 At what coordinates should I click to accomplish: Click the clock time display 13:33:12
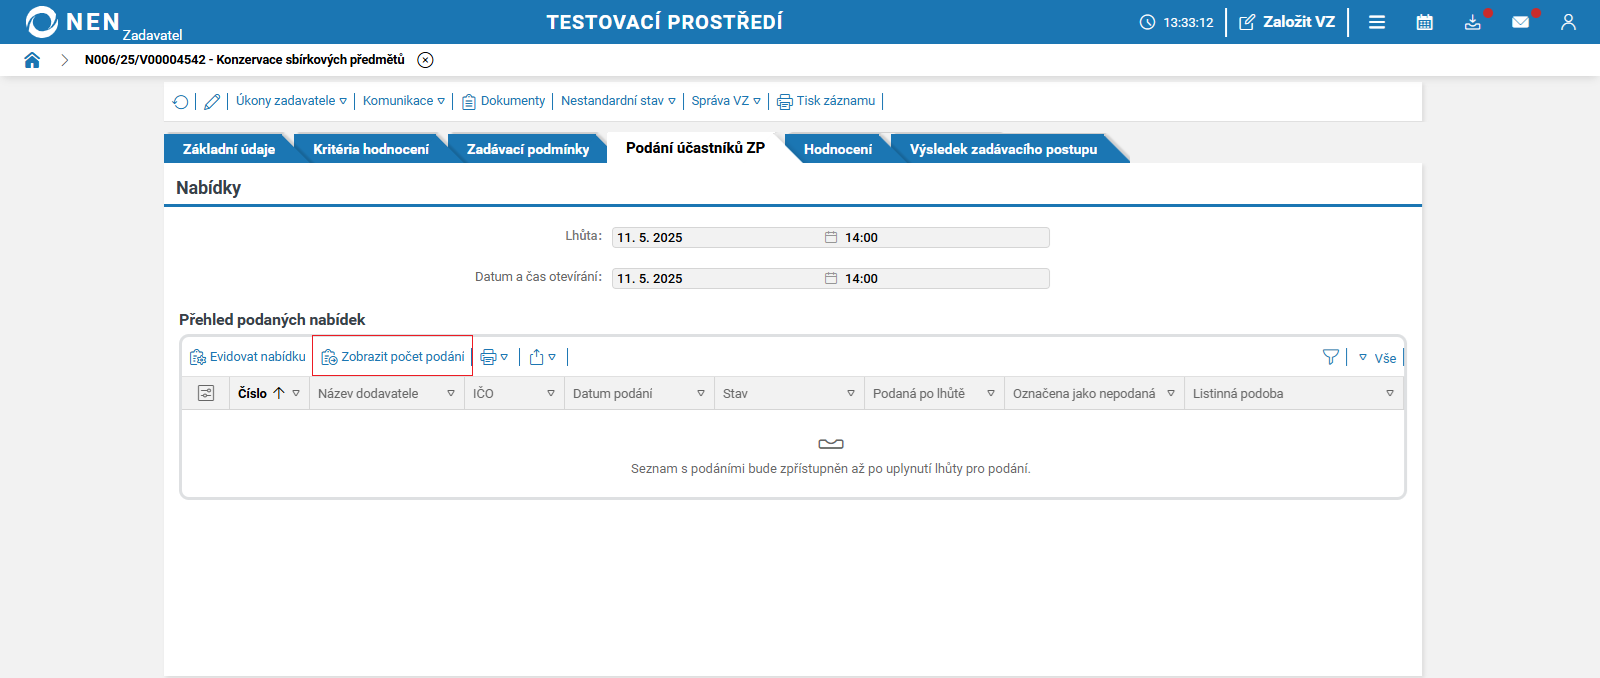pyautogui.click(x=1176, y=22)
